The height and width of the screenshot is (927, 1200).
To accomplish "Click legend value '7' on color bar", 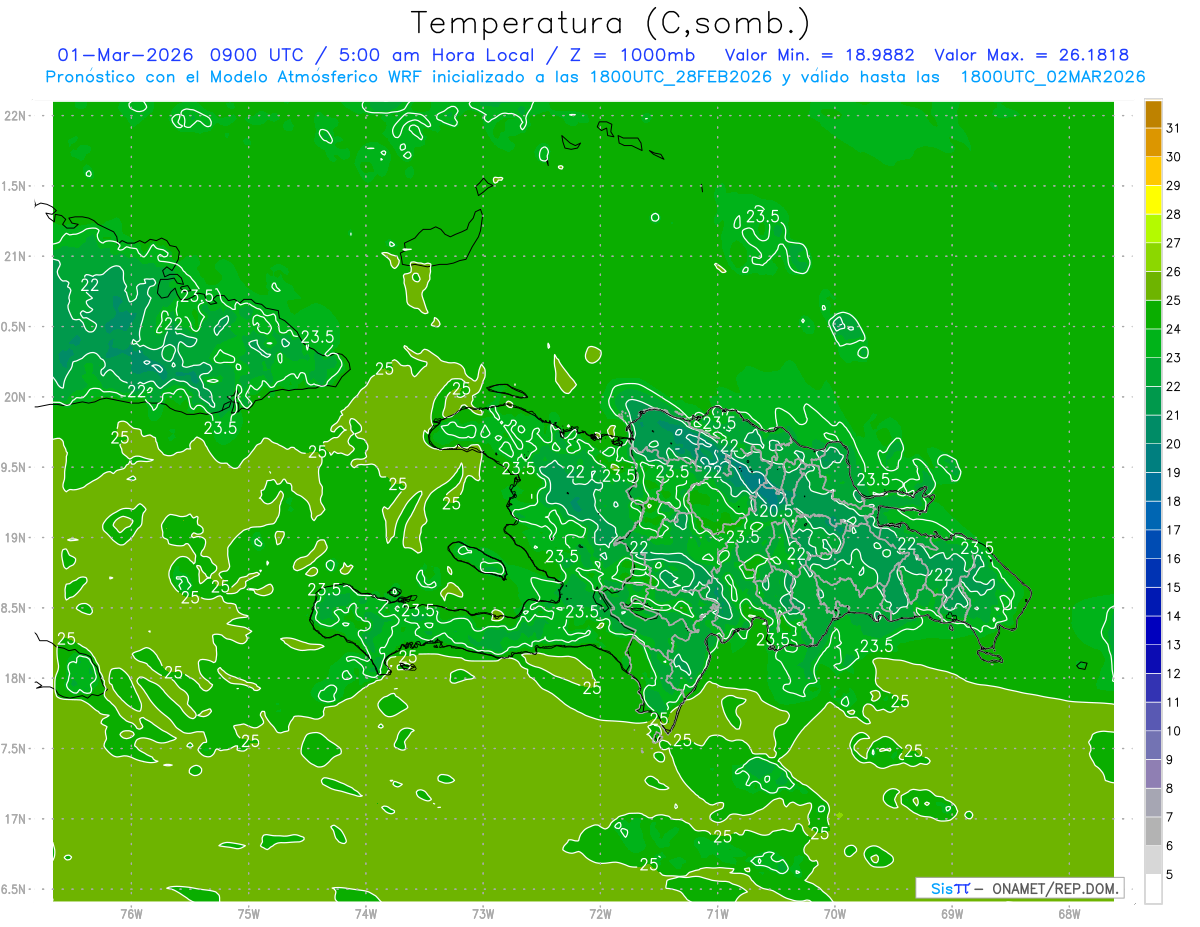I will coord(1170,817).
